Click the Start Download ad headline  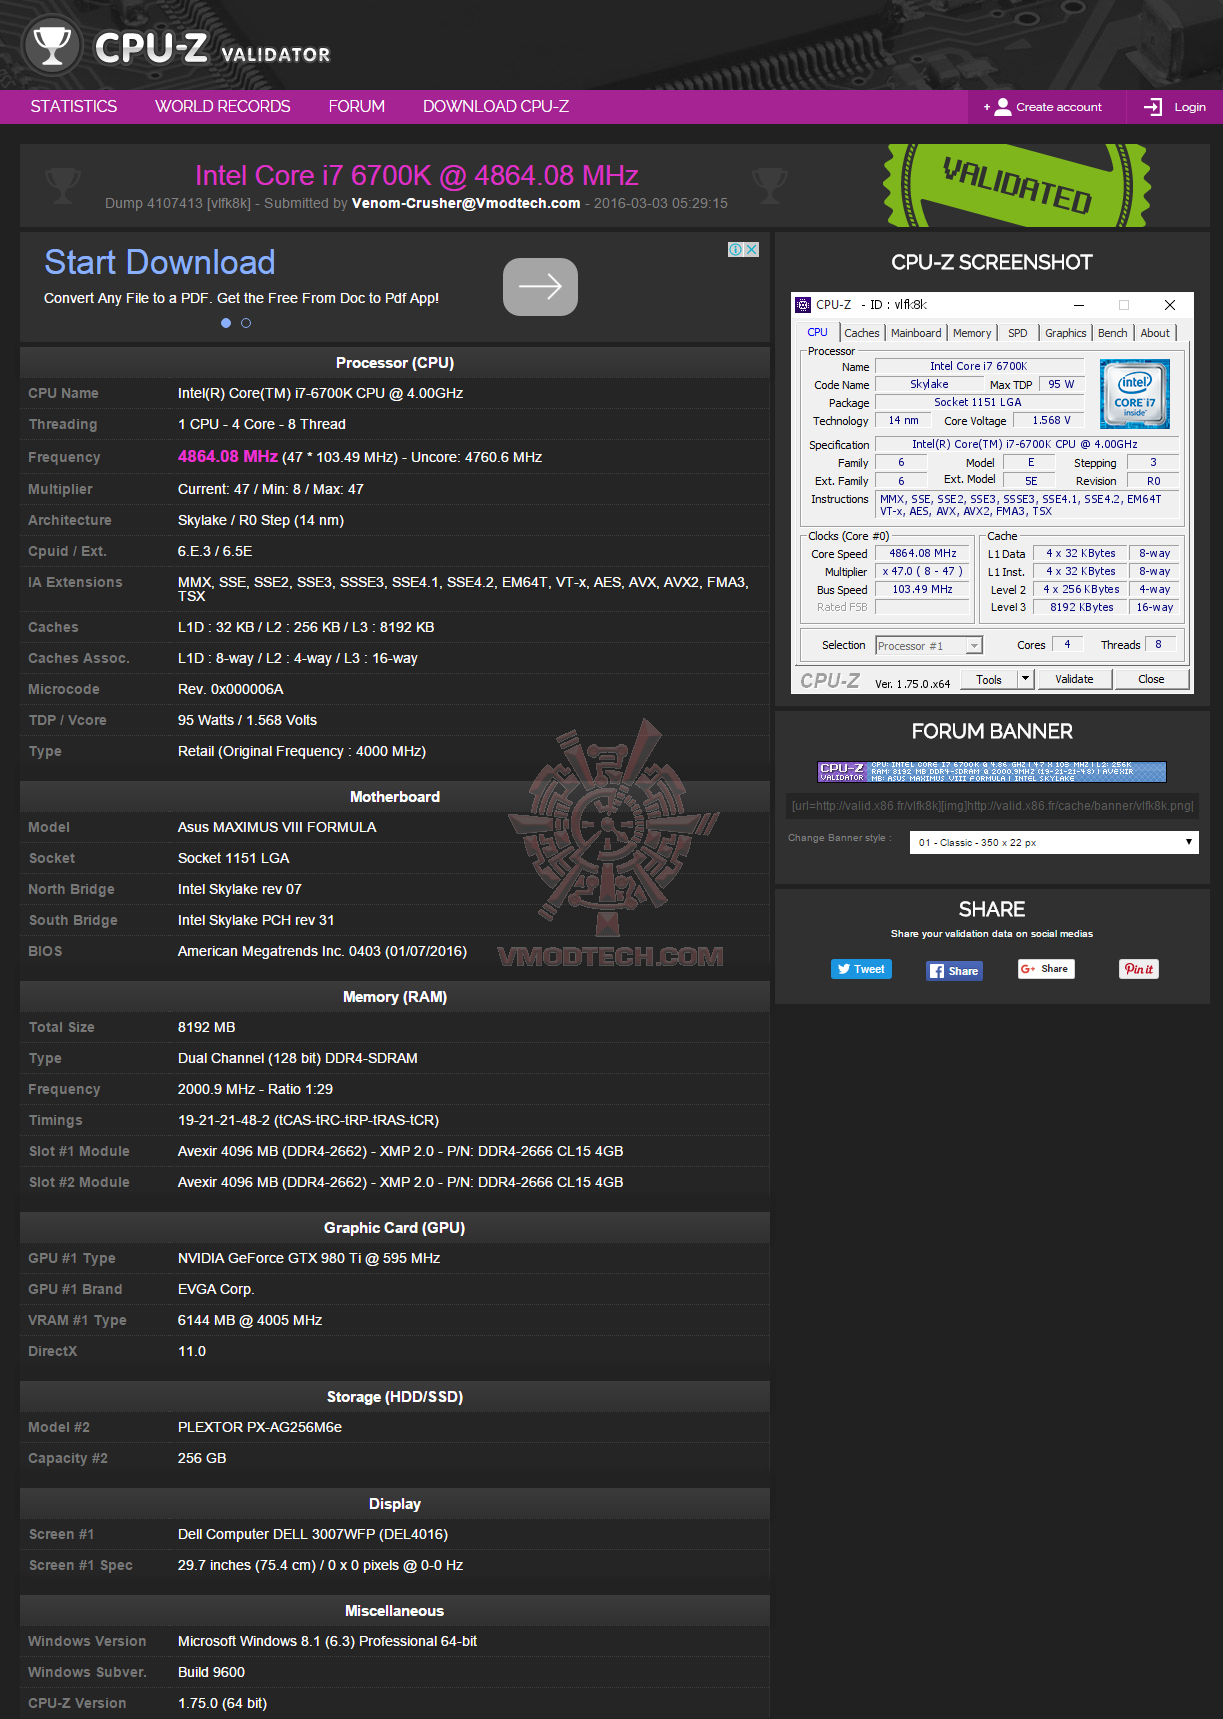pos(160,262)
